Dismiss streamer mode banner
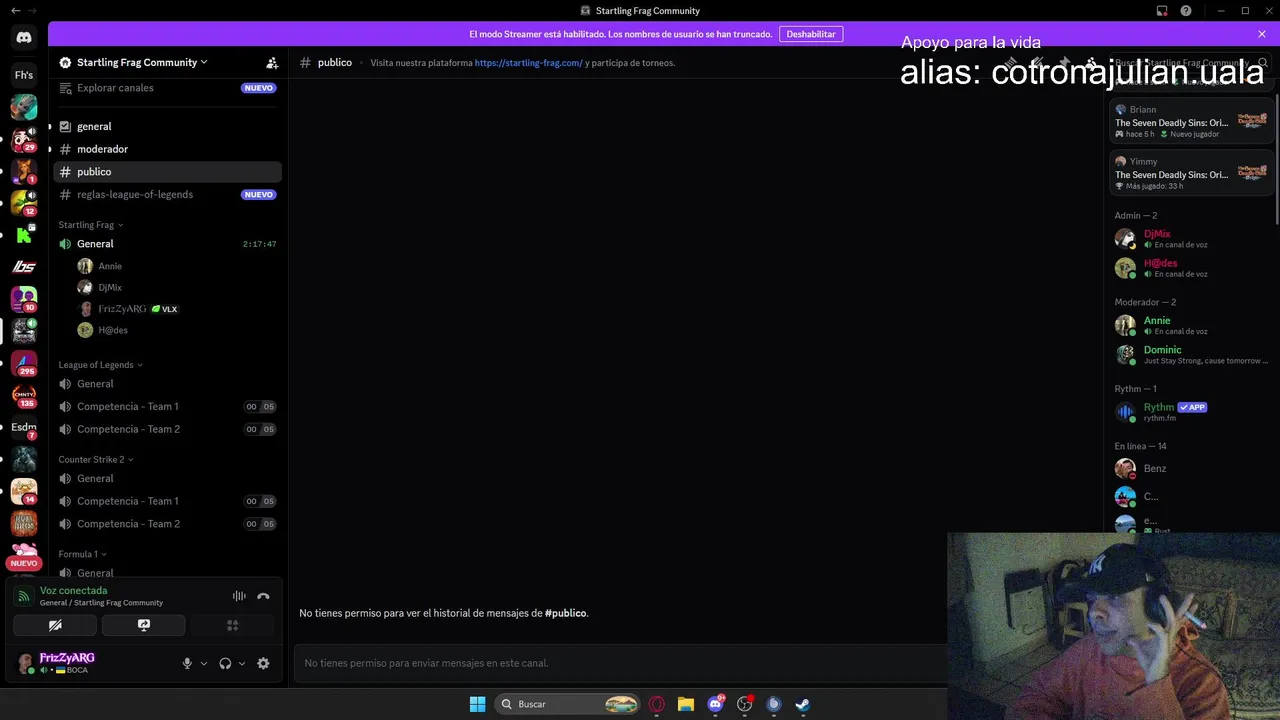1280x720 pixels. (1262, 34)
